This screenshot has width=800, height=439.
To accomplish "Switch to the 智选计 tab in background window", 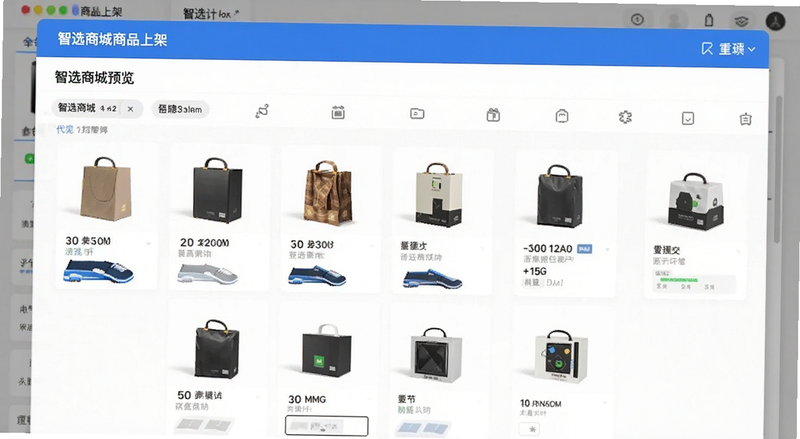I will pyautogui.click(x=211, y=14).
